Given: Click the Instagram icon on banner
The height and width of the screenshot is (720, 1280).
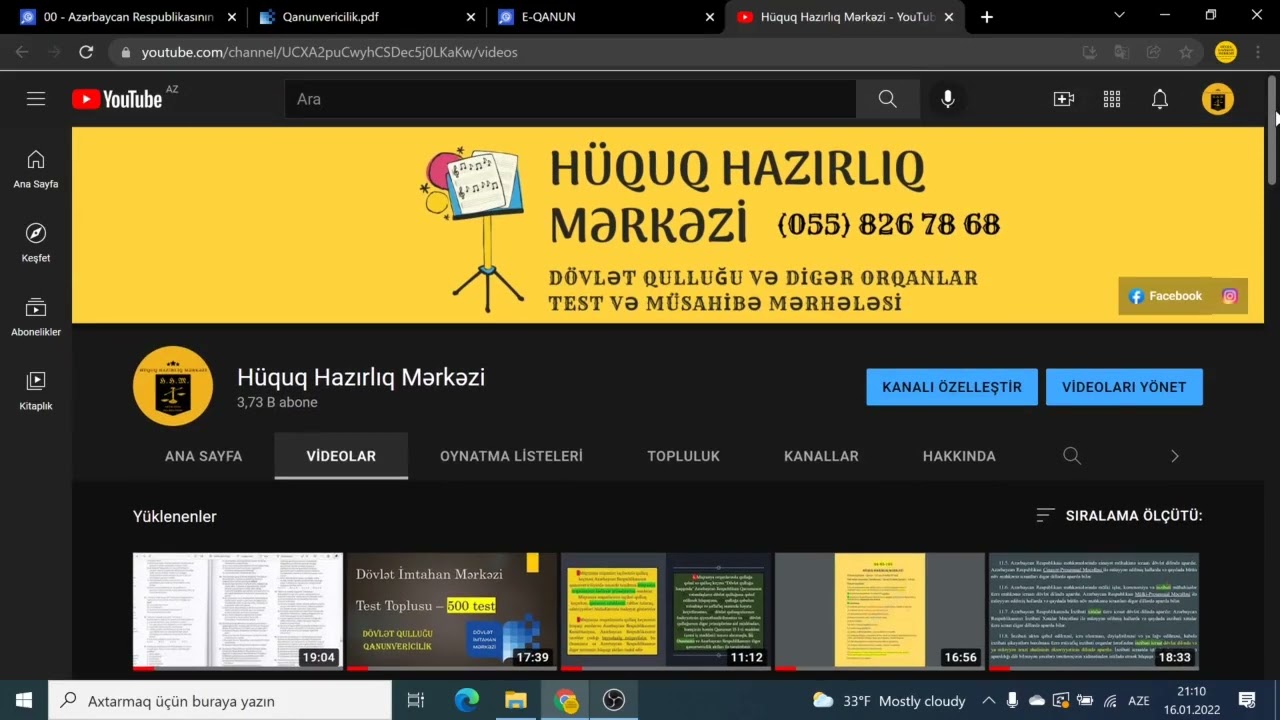Looking at the screenshot, I should point(1230,296).
